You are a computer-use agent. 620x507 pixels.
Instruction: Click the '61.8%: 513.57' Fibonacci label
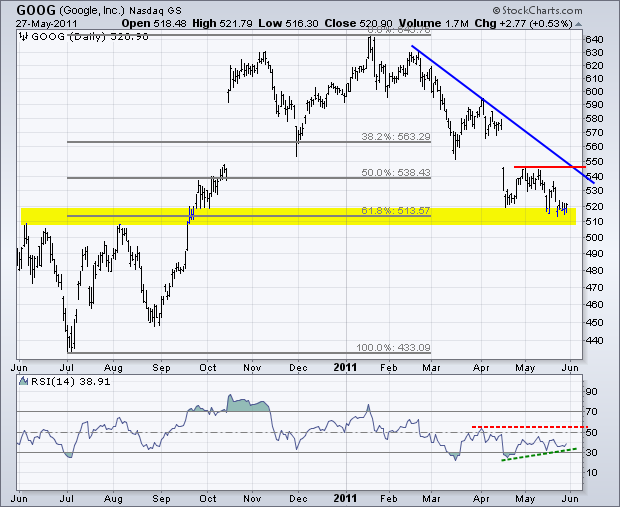pos(396,211)
